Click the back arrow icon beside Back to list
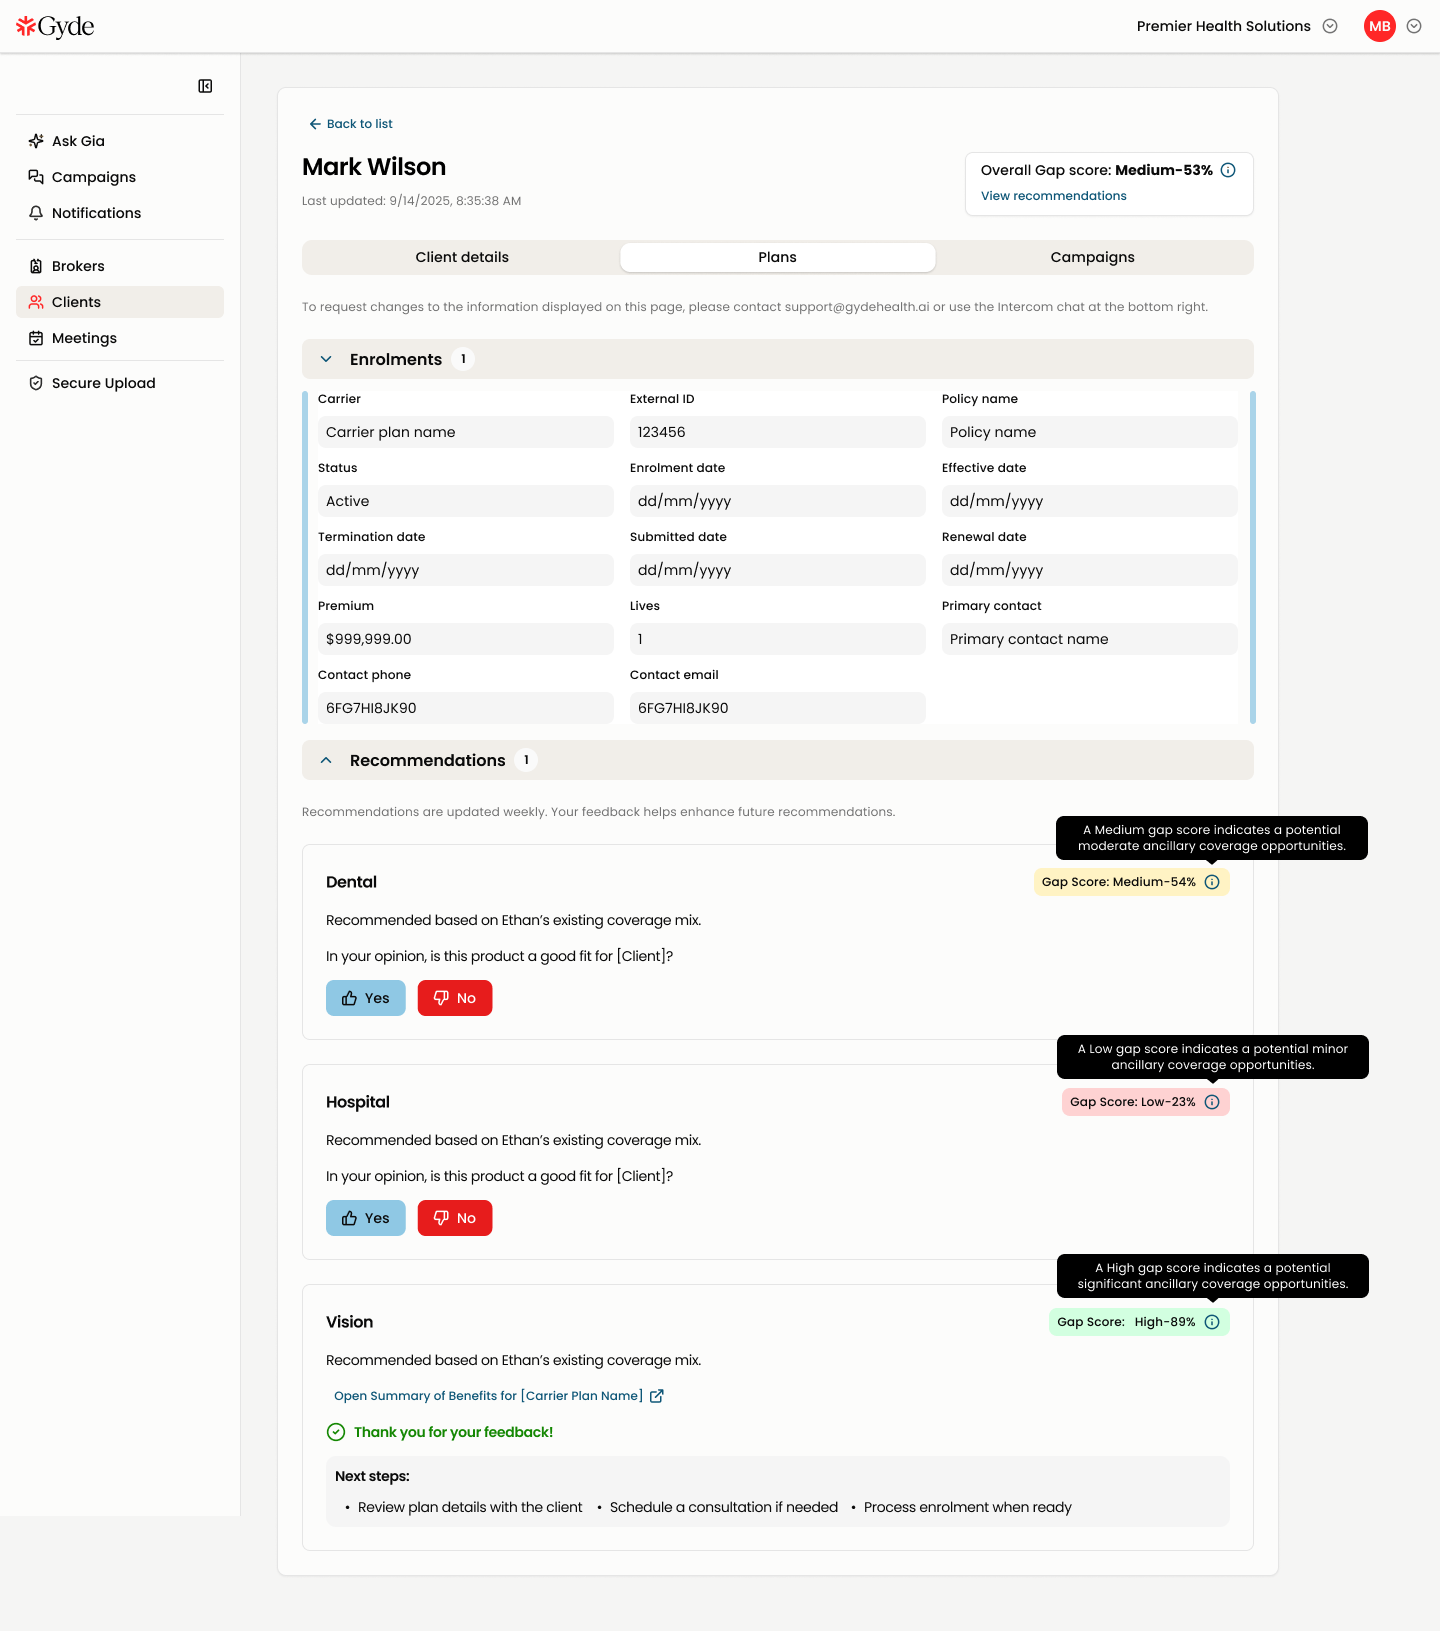The width and height of the screenshot is (1440, 1631). [x=315, y=124]
